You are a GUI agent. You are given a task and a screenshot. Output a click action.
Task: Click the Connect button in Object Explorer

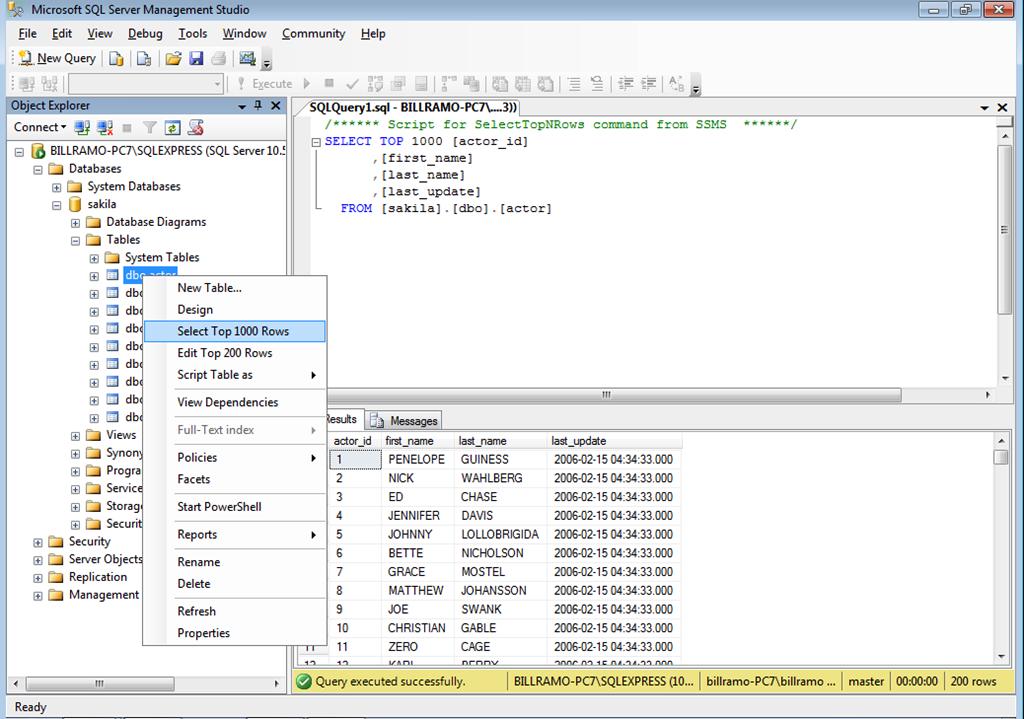pyautogui.click(x=35, y=127)
